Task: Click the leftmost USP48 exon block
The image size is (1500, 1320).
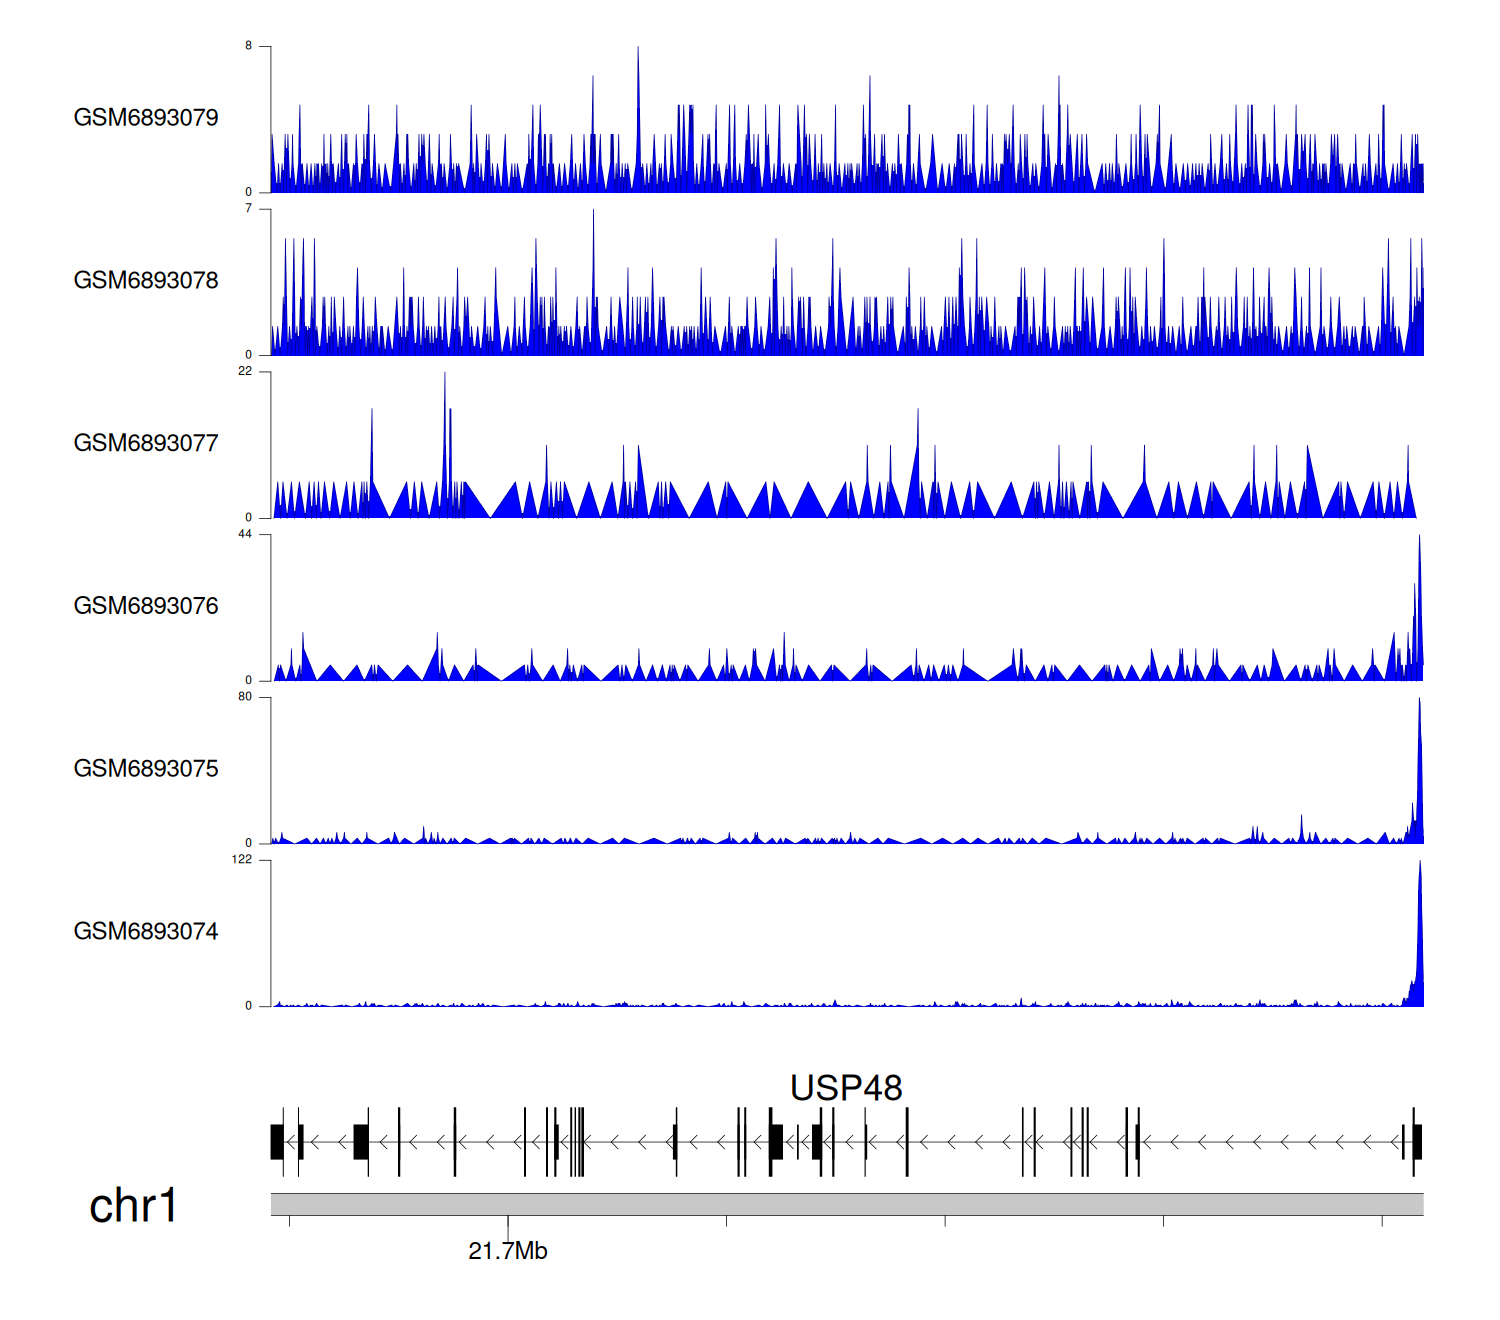Action: click(x=277, y=1142)
